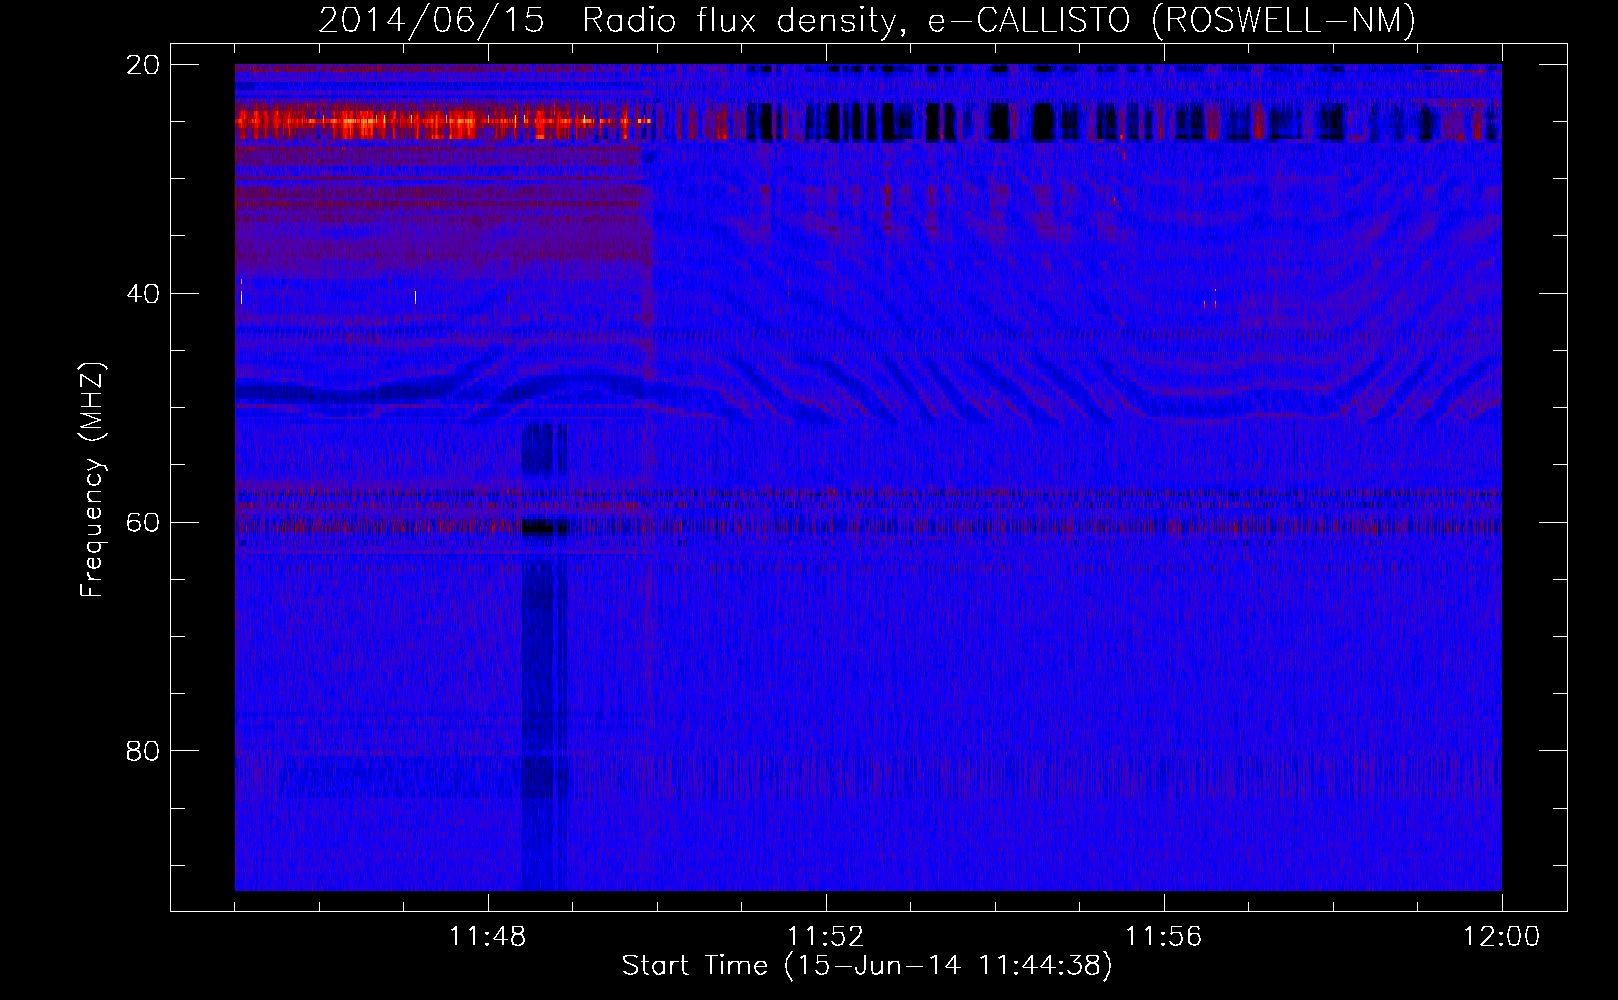Click the '11:52' time tick label
The width and height of the screenshot is (1618, 1000).
pos(826,937)
